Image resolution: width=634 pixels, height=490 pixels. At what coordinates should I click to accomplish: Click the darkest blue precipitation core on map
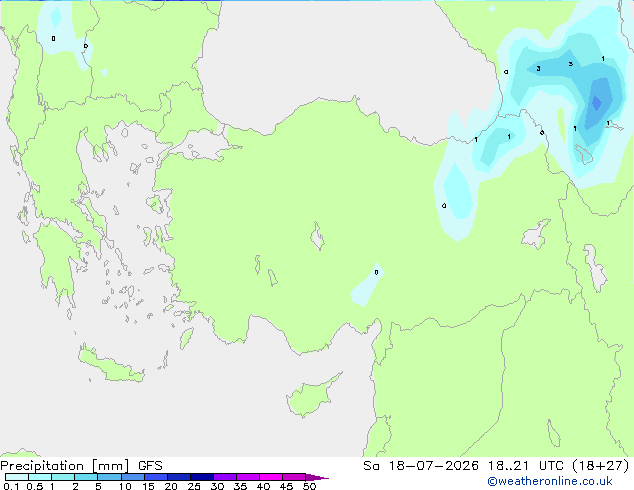point(597,102)
